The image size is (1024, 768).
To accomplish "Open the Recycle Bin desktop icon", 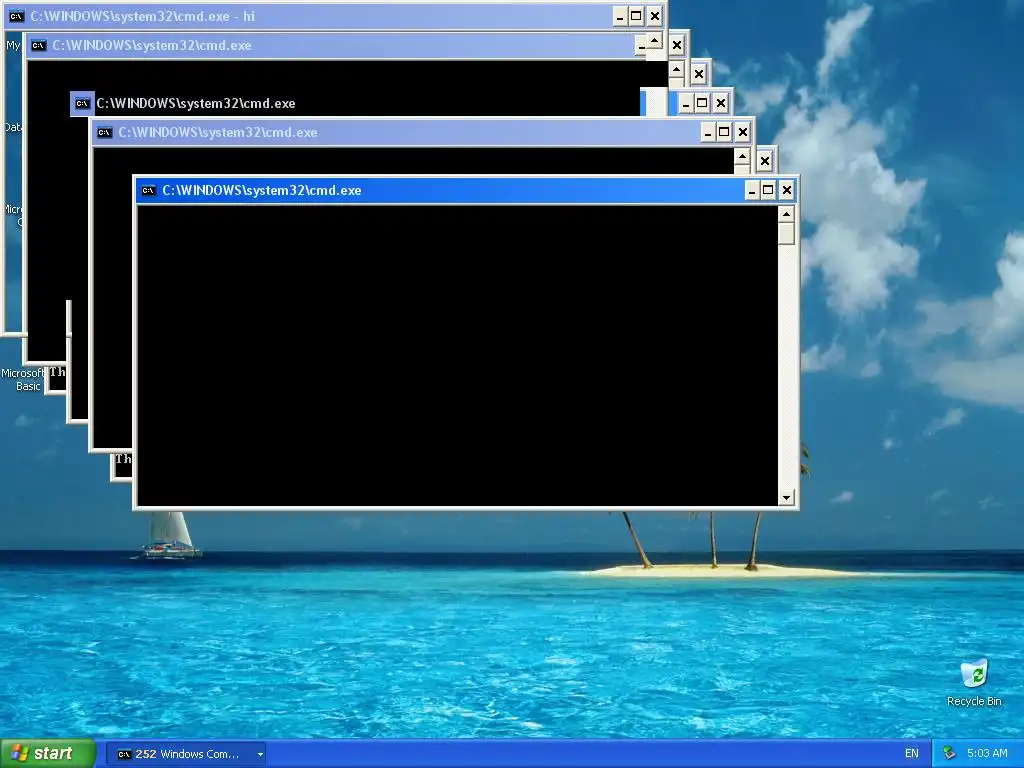I will click(974, 683).
